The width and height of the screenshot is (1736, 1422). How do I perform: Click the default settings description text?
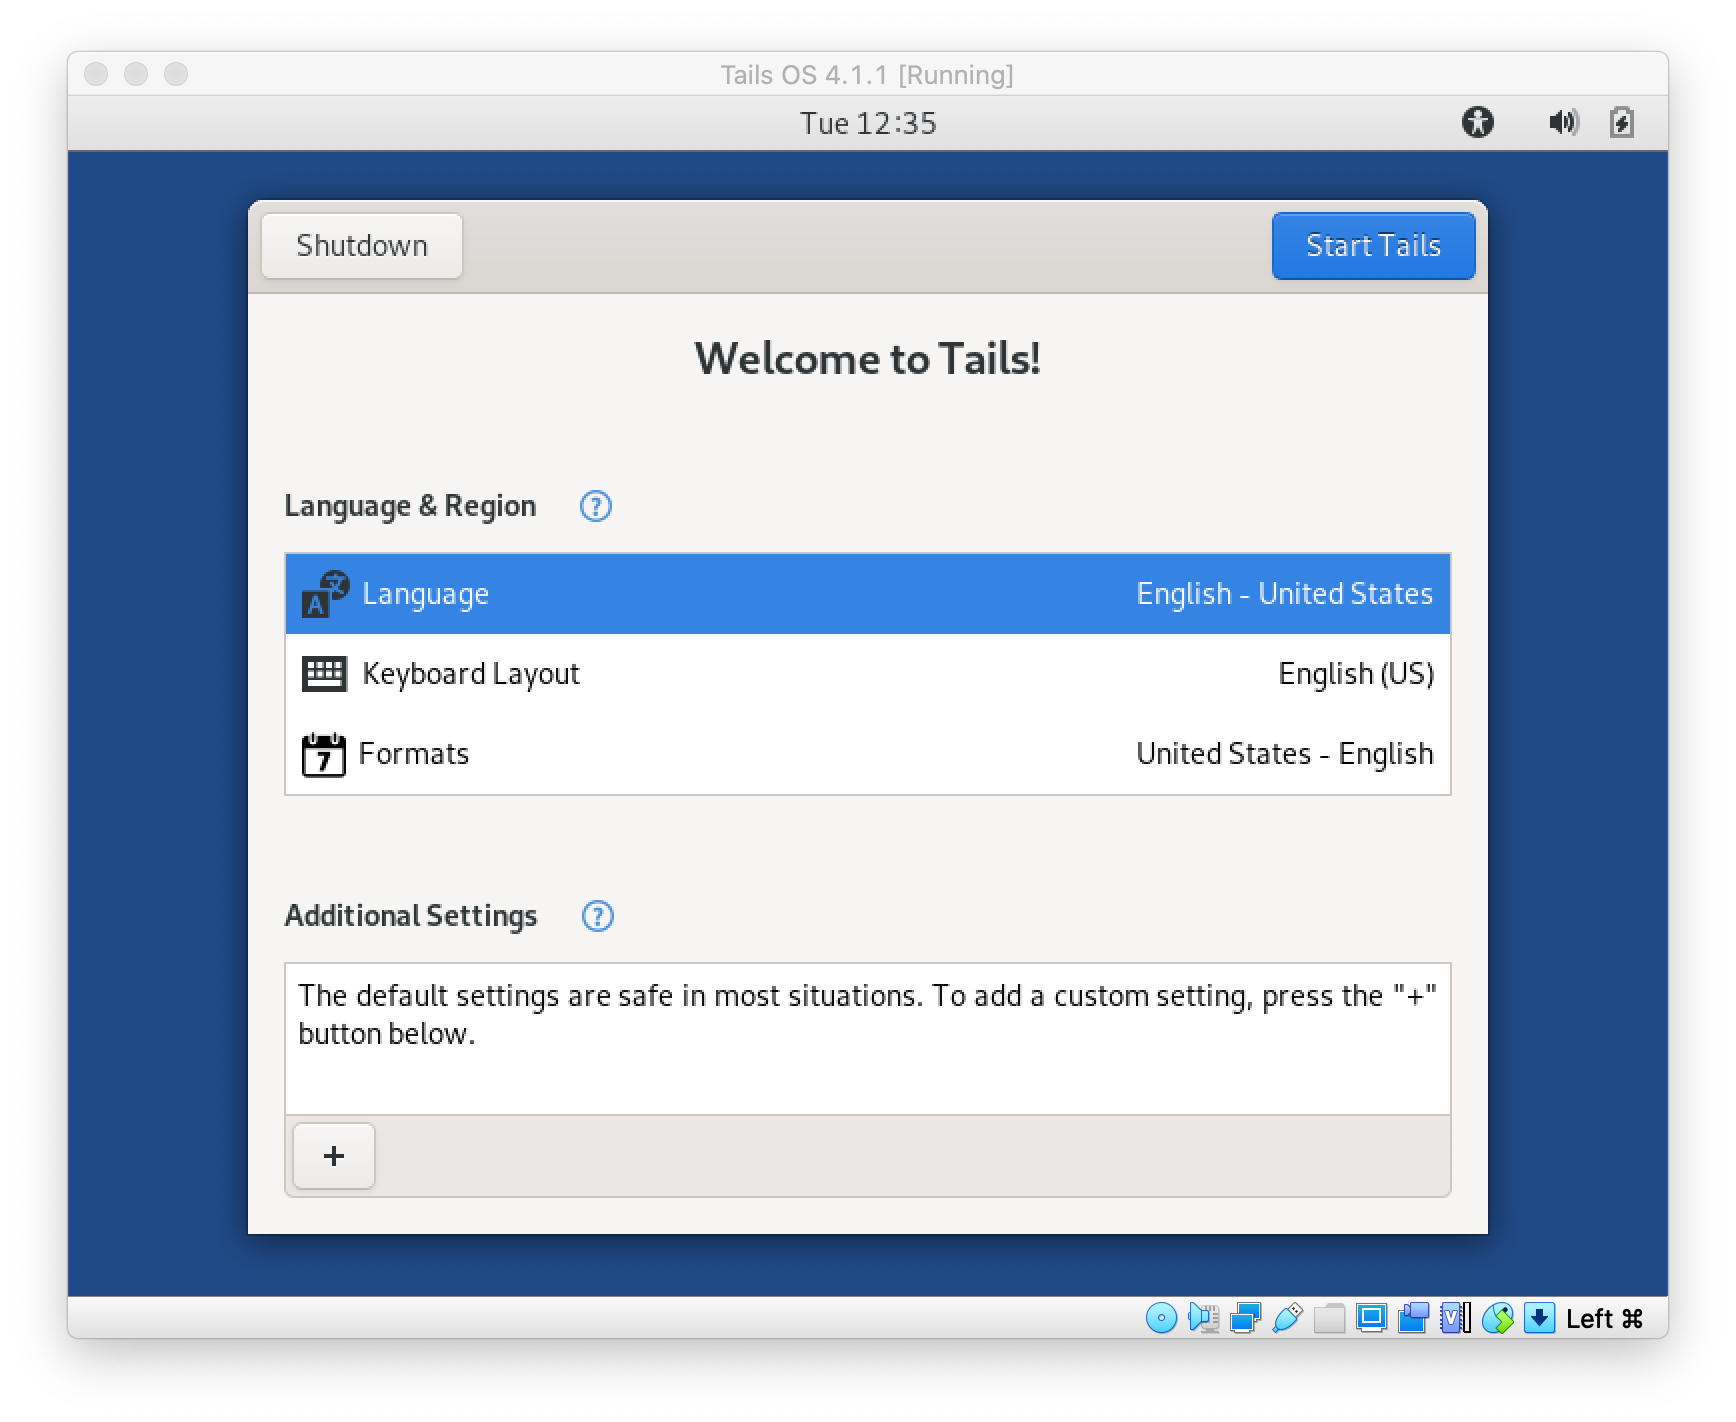(x=868, y=1014)
